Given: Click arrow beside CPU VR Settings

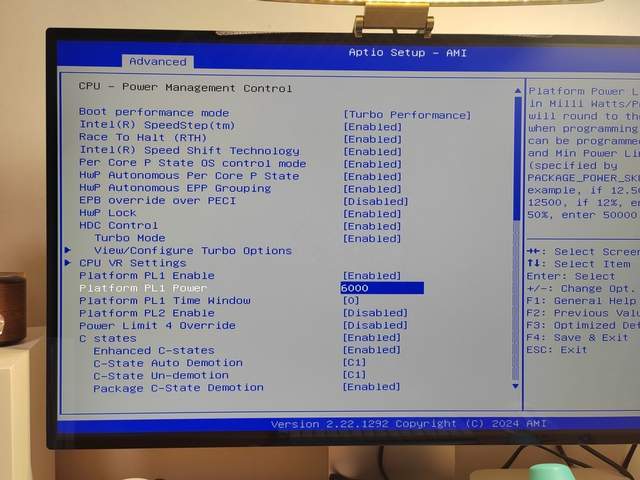Looking at the screenshot, I should (68, 263).
